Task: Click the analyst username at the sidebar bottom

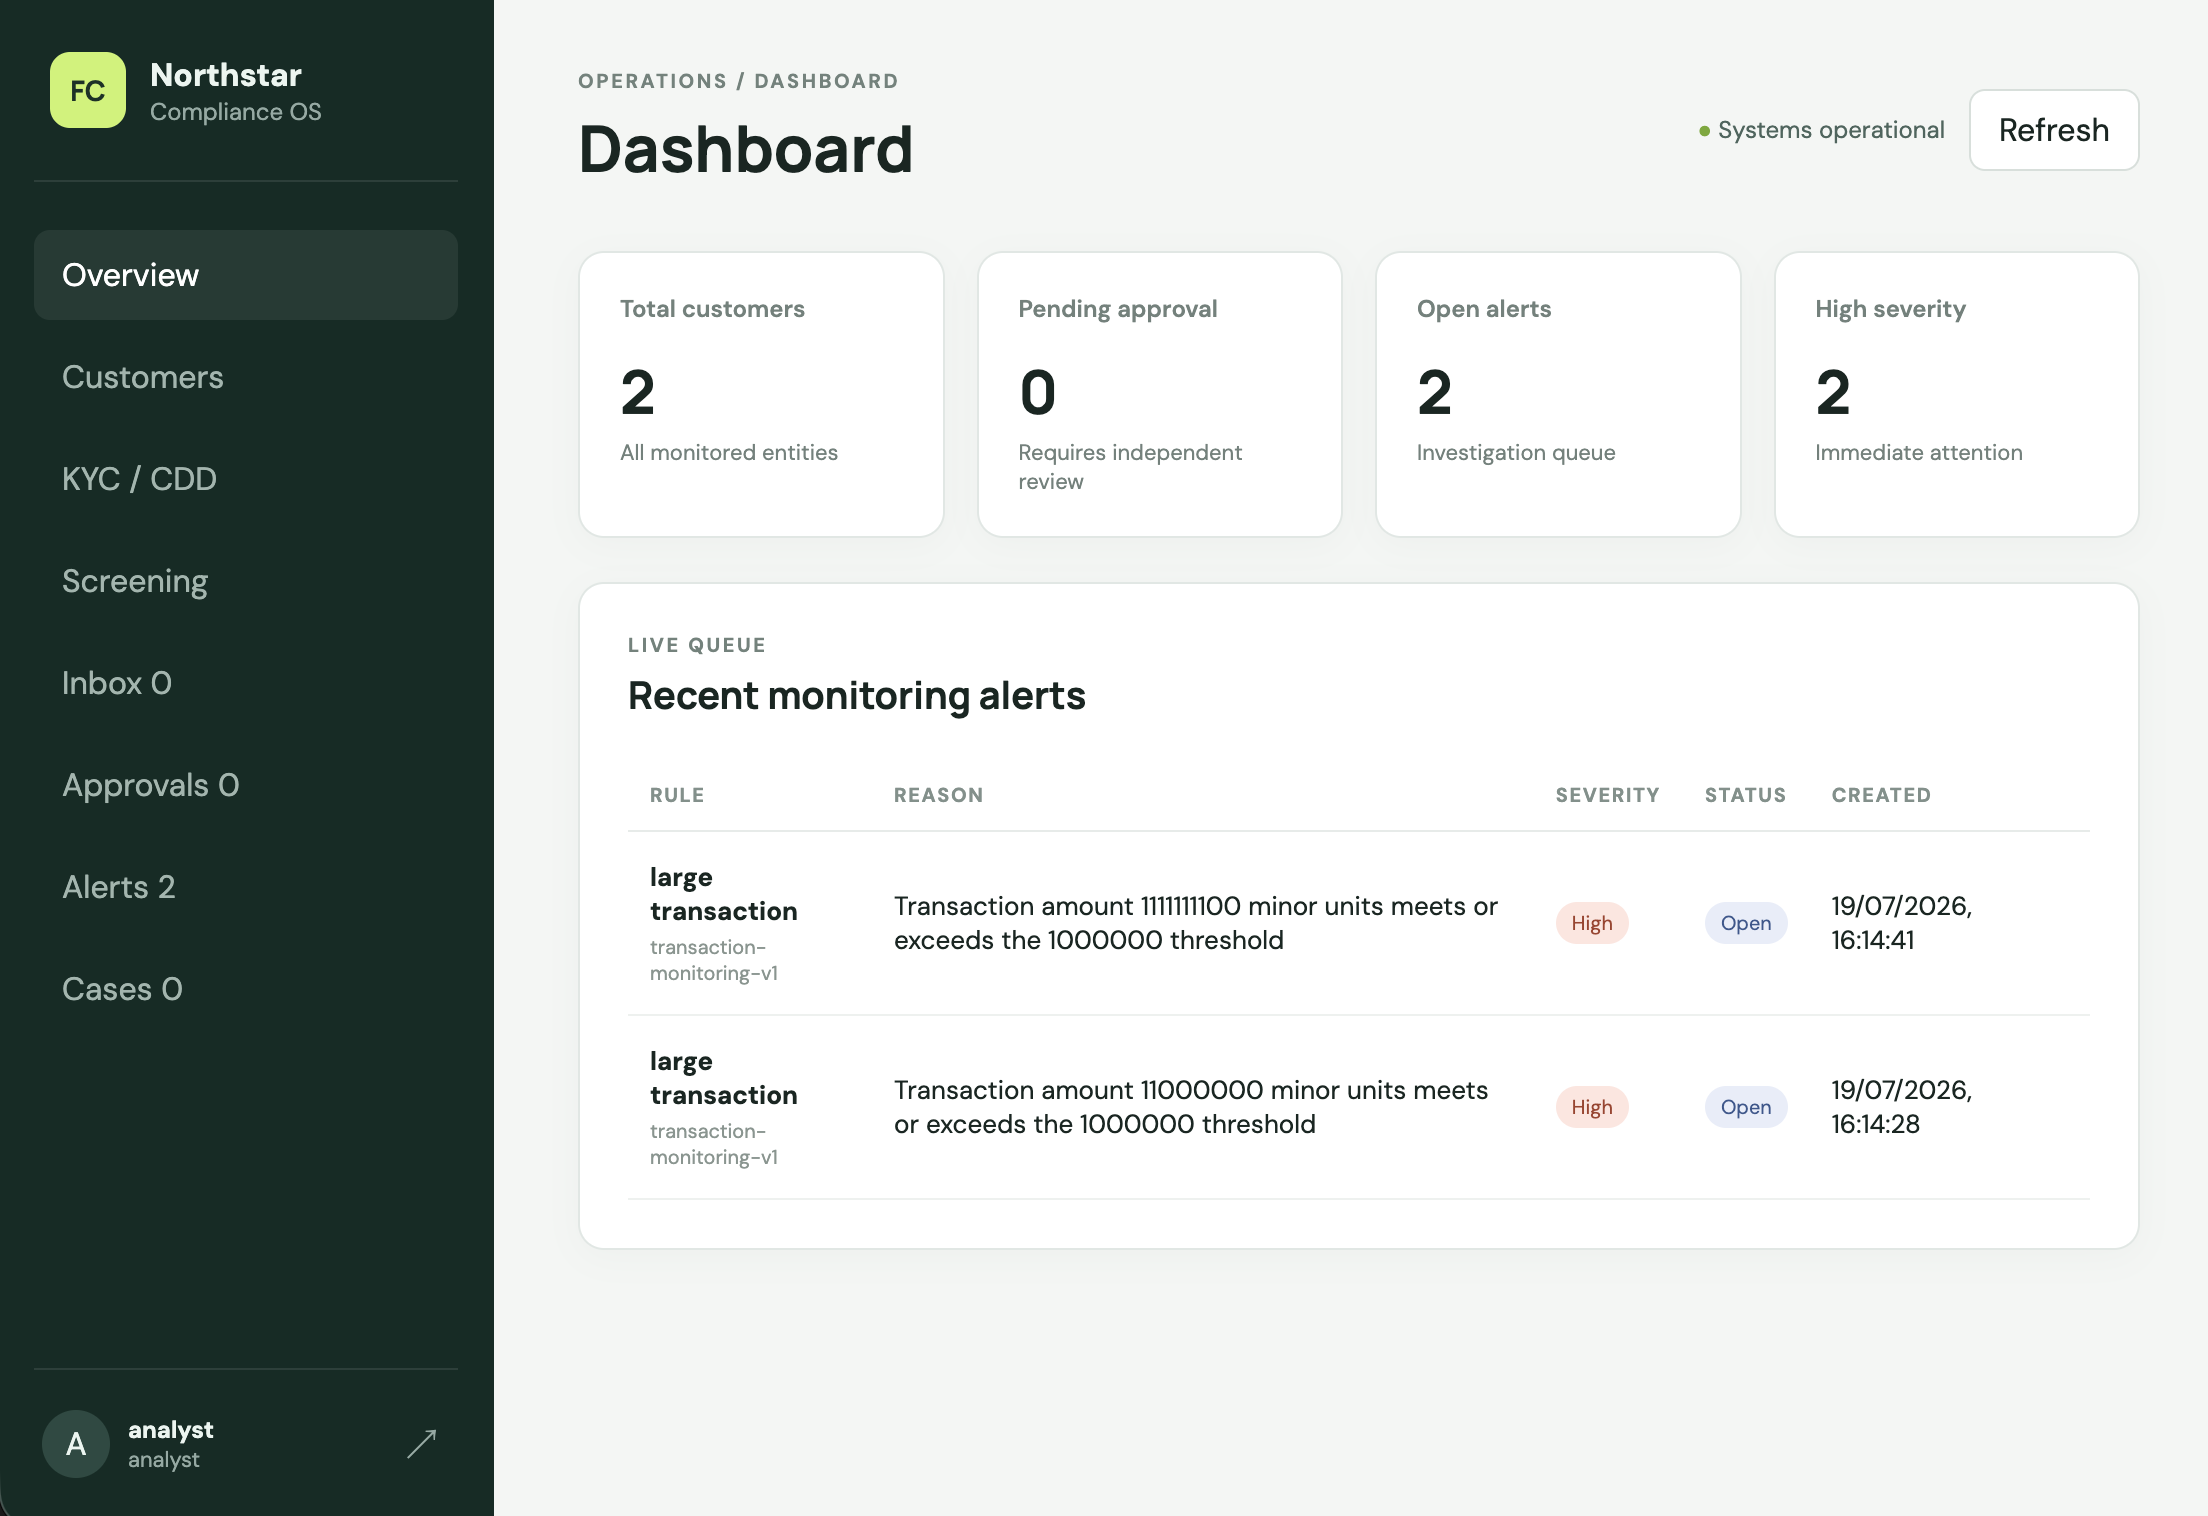Action: pyautogui.click(x=170, y=1430)
